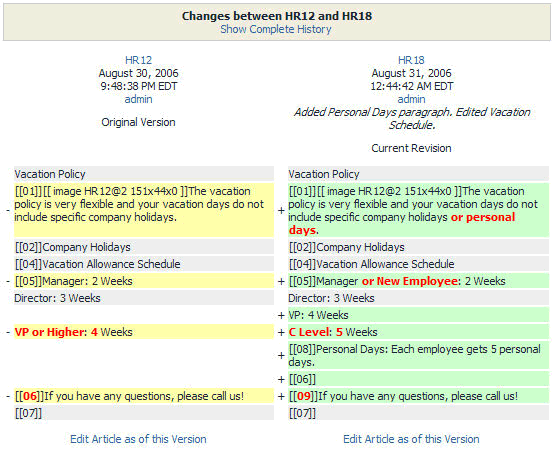Click '[[07]]' in the left column
The width and height of the screenshot is (554, 462).
pos(144,413)
